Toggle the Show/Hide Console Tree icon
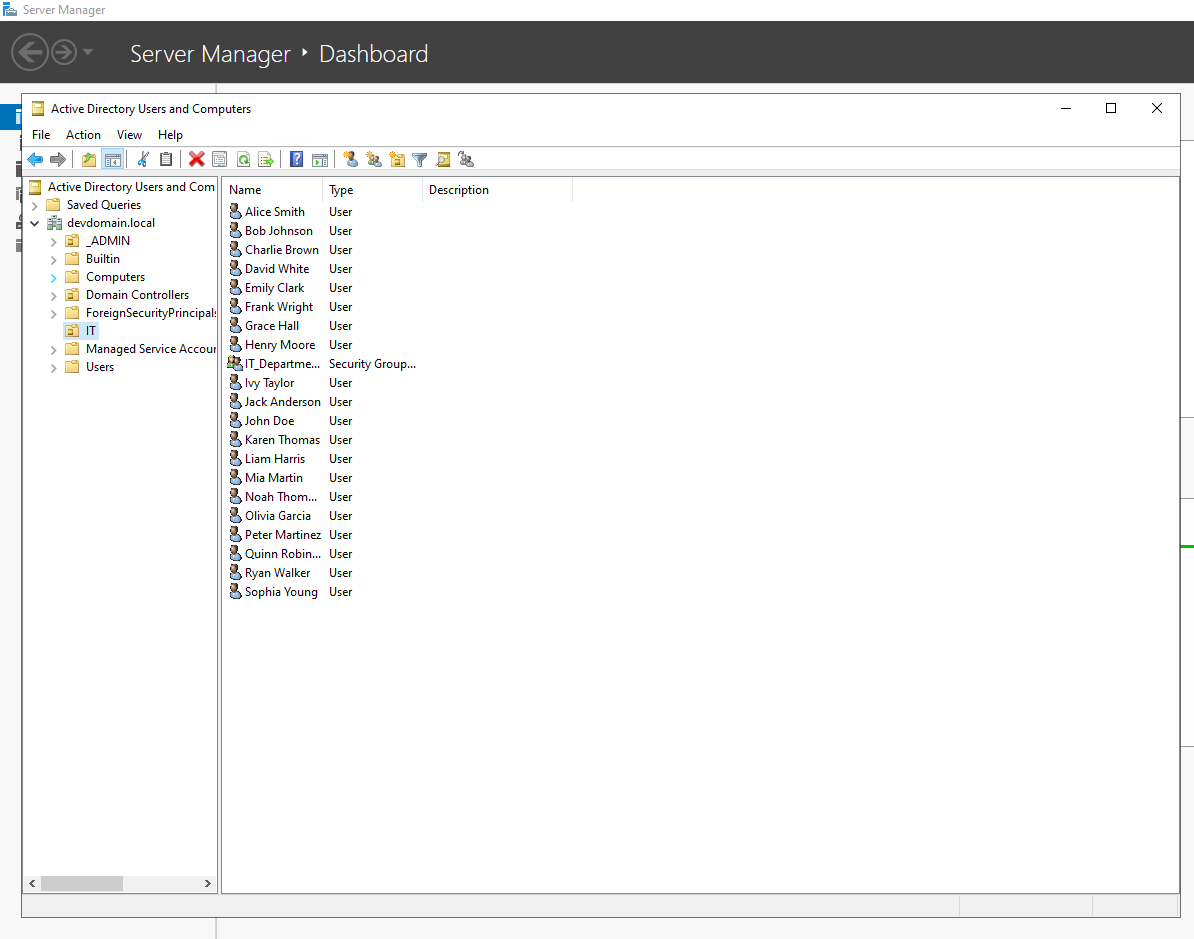This screenshot has width=1194, height=939. (x=113, y=159)
